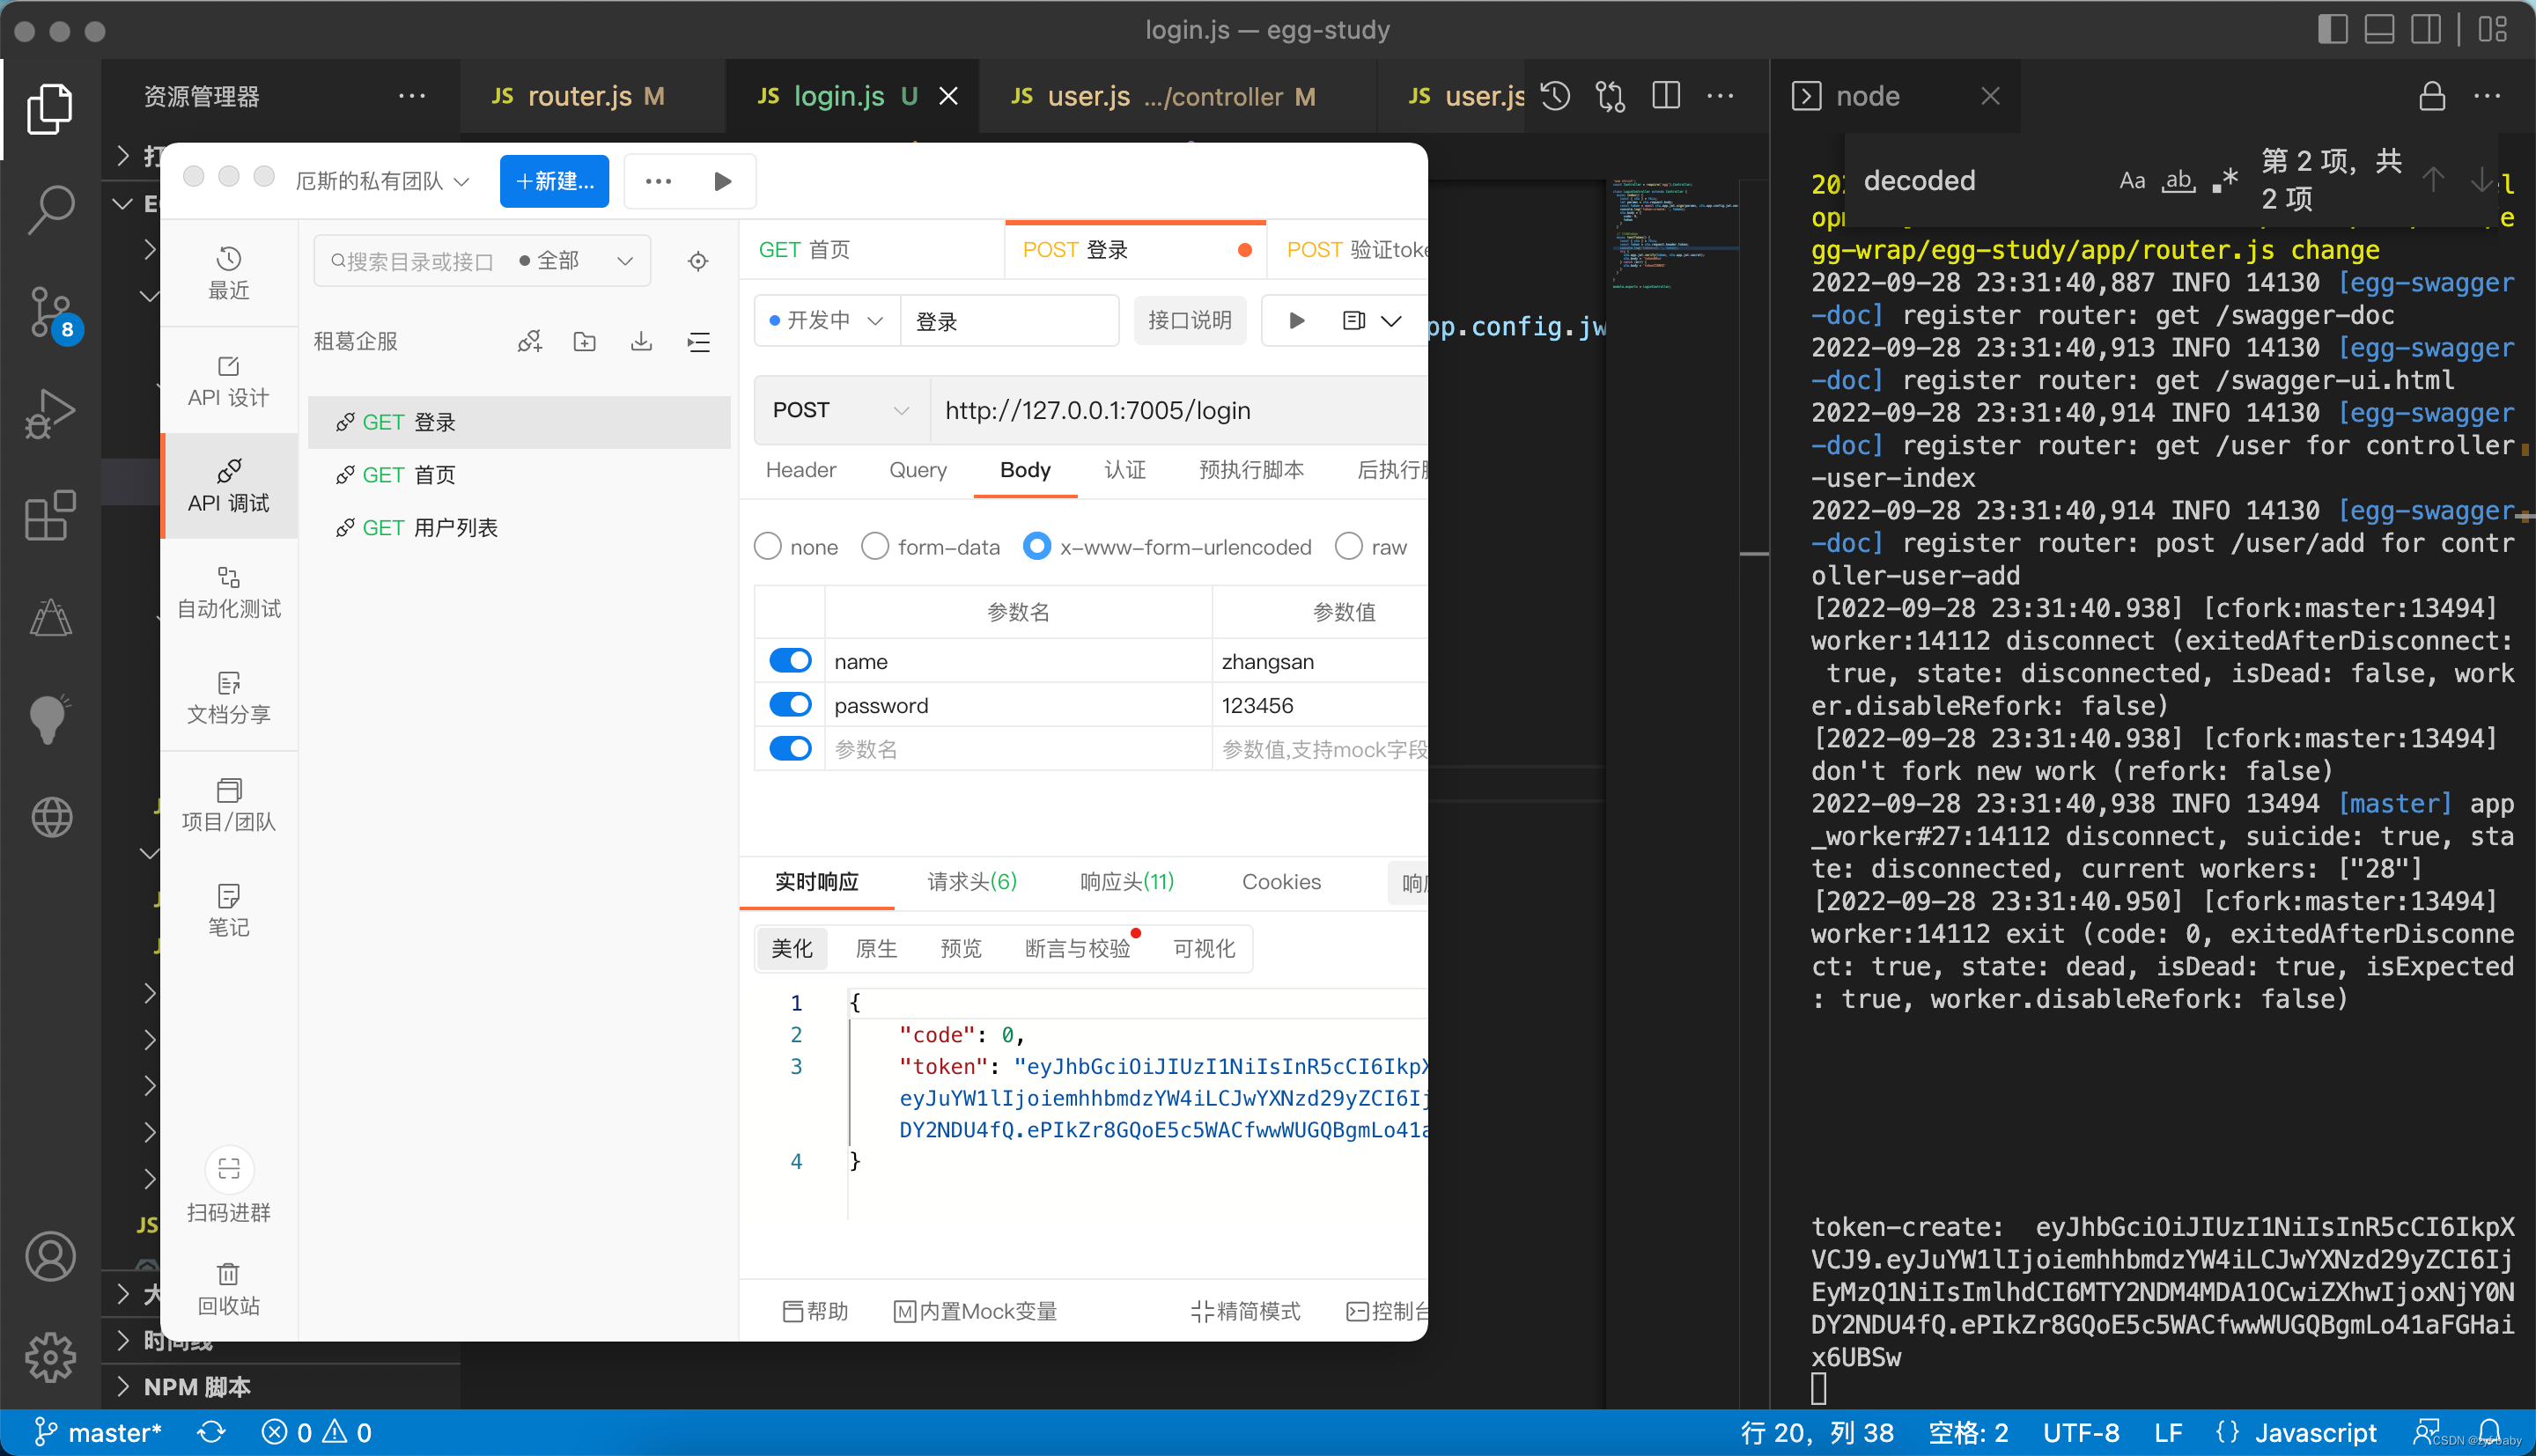
Task: Click the locate target icon beside search
Action: pos(698,261)
